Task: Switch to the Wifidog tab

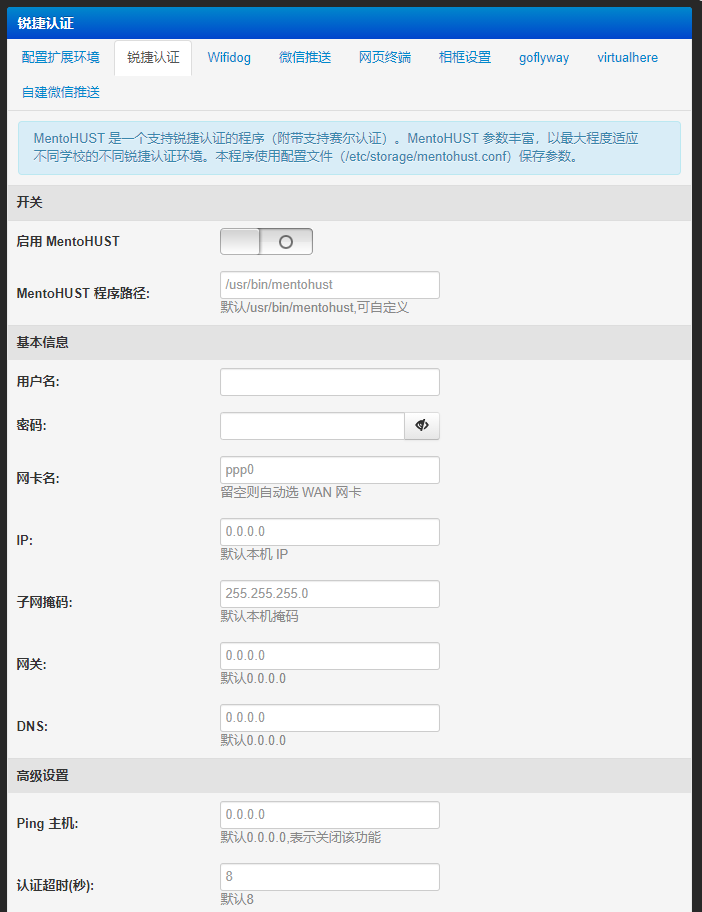Action: coord(229,58)
